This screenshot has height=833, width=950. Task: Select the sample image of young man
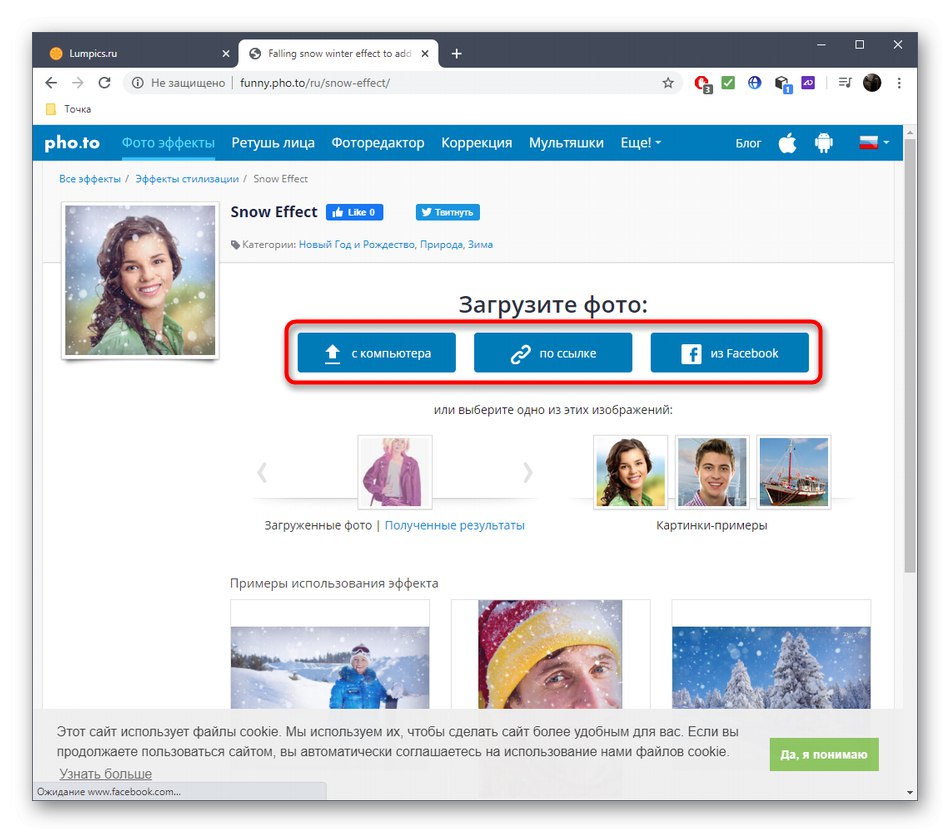[712, 472]
